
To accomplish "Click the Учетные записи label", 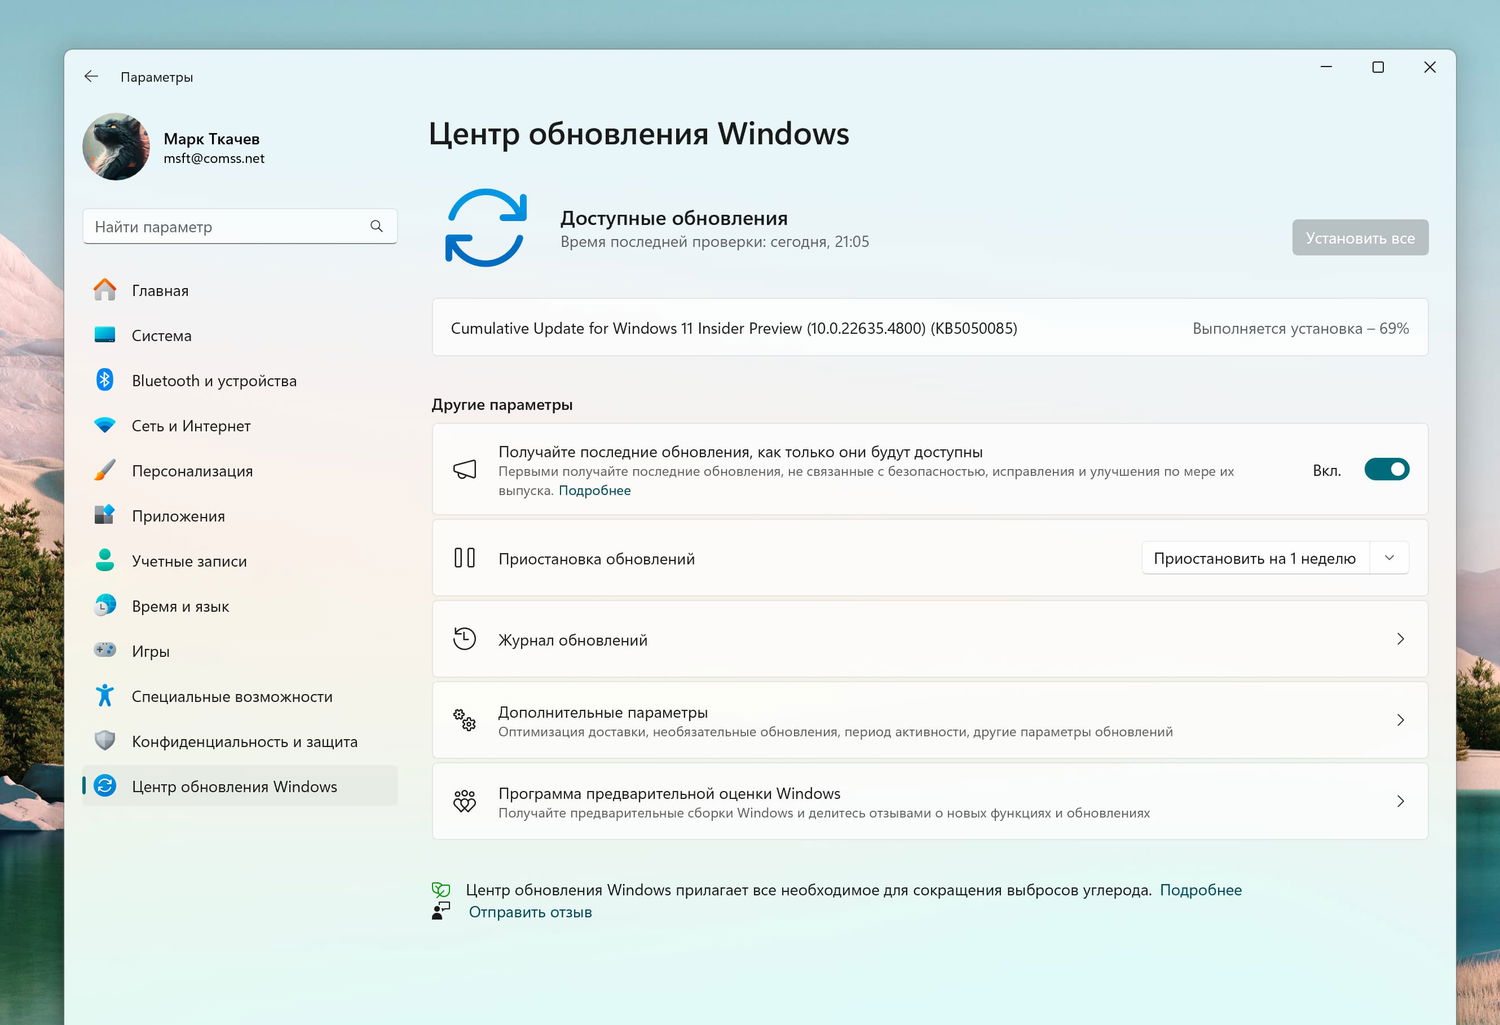I will pyautogui.click(x=189, y=561).
